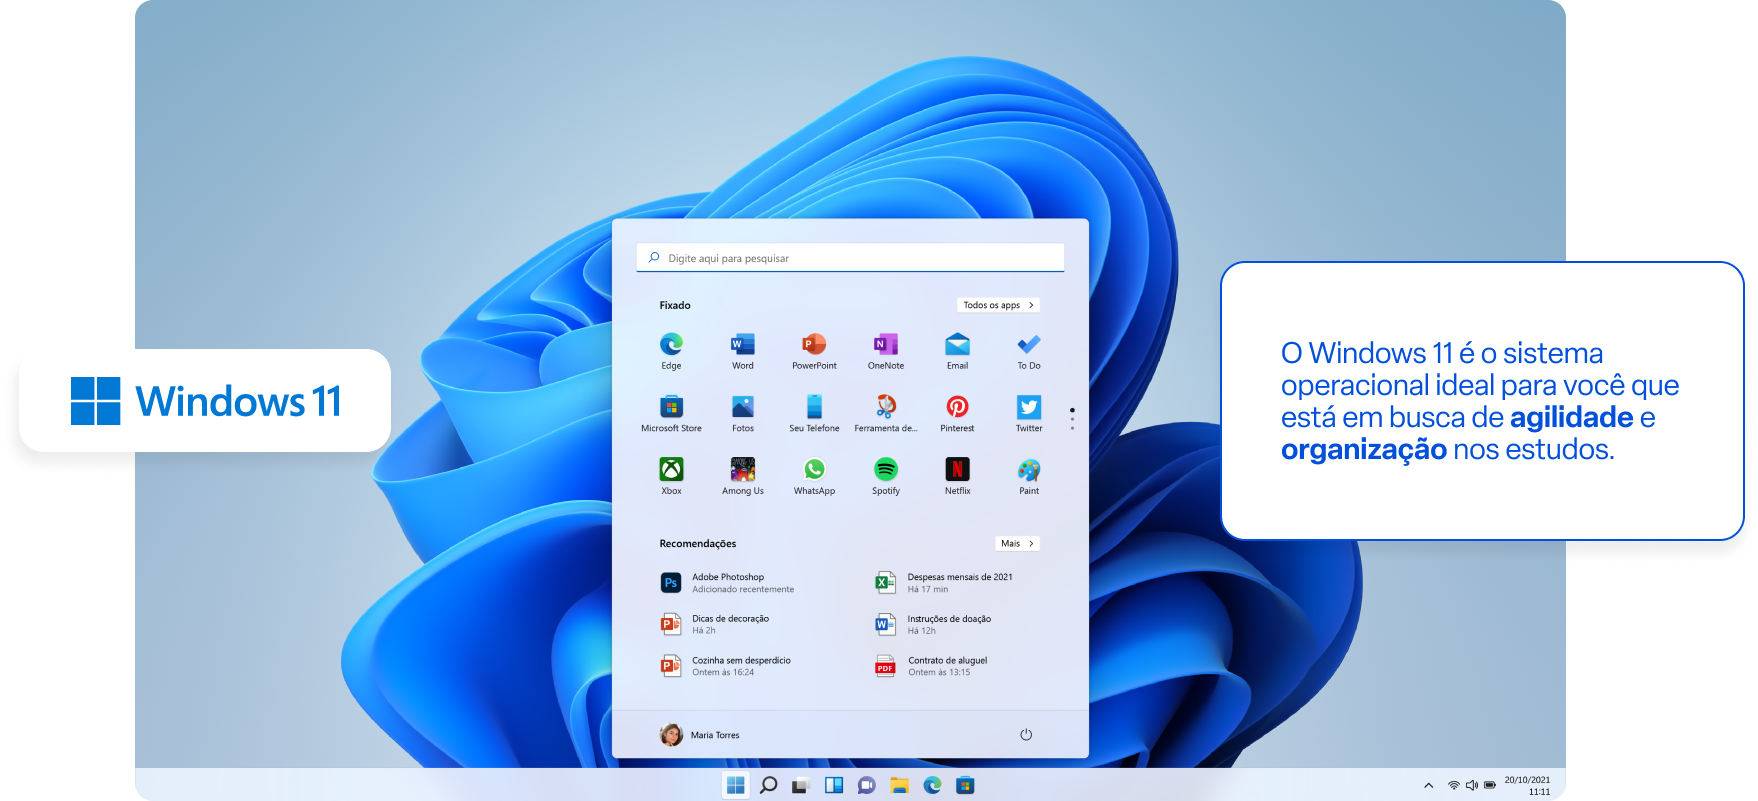This screenshot has height=801, width=1758.
Task: Click Todos os apps button
Action: [x=999, y=305]
